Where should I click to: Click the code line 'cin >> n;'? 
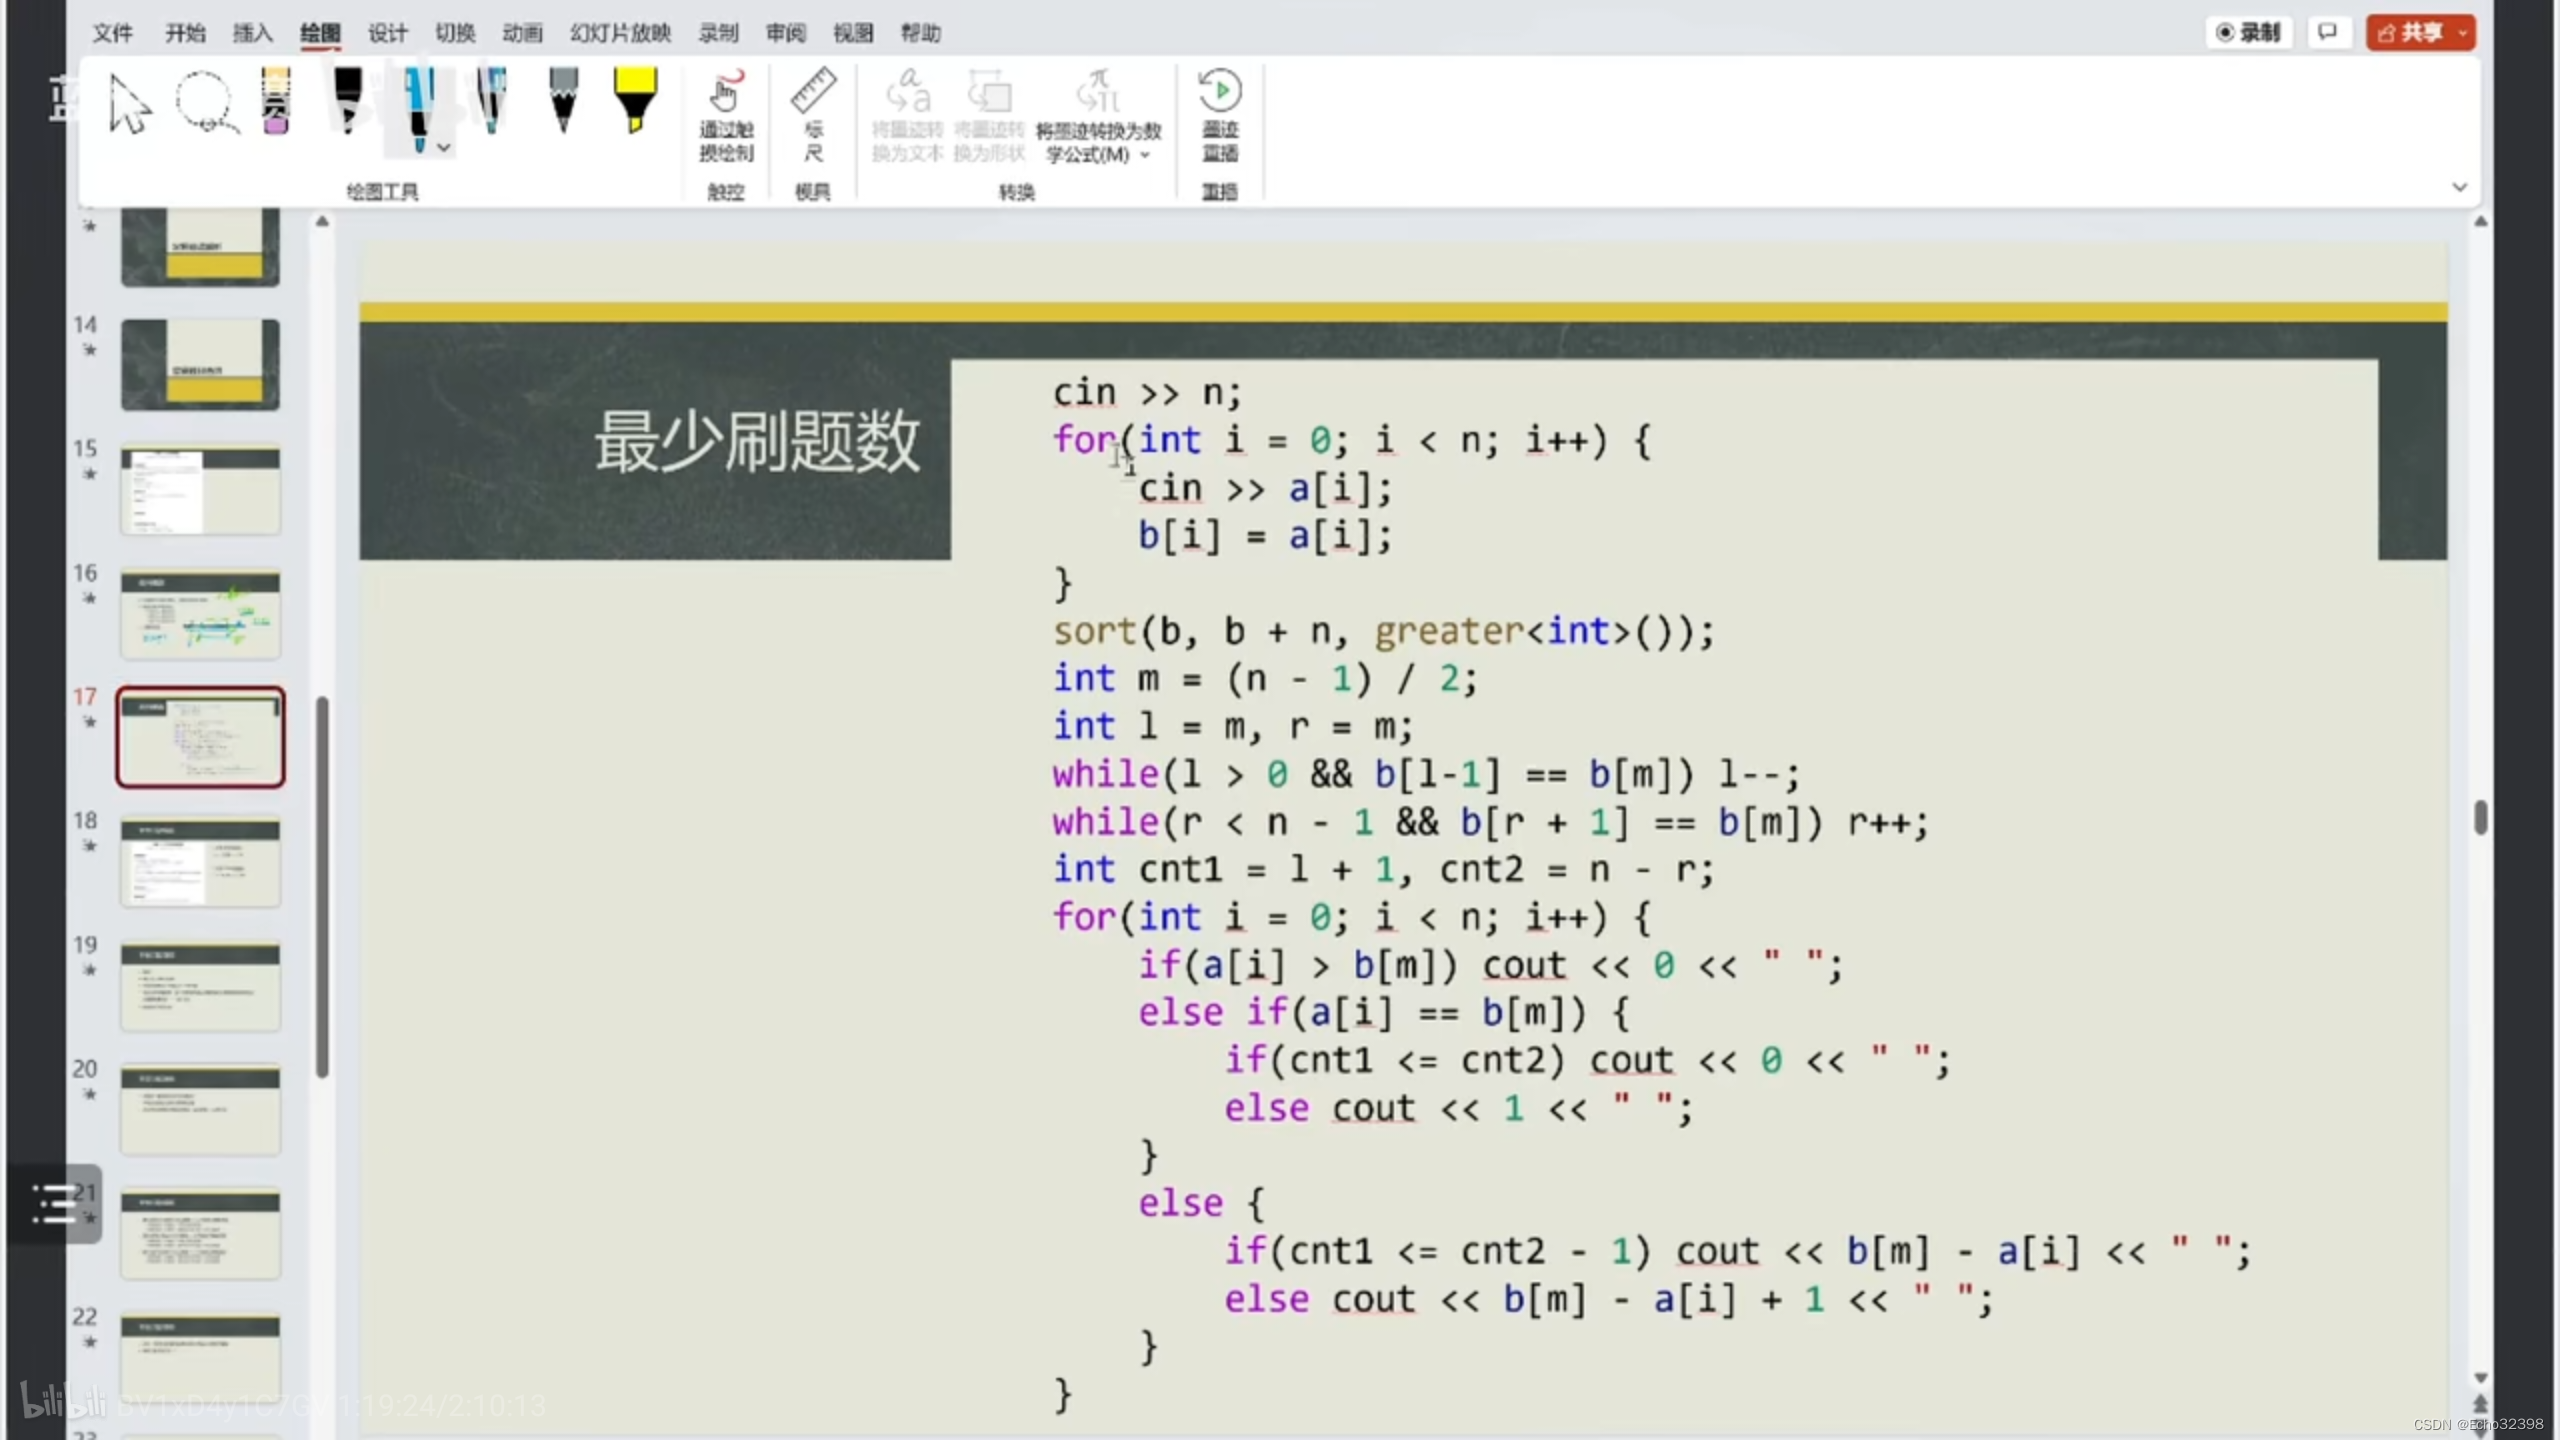pos(1146,392)
